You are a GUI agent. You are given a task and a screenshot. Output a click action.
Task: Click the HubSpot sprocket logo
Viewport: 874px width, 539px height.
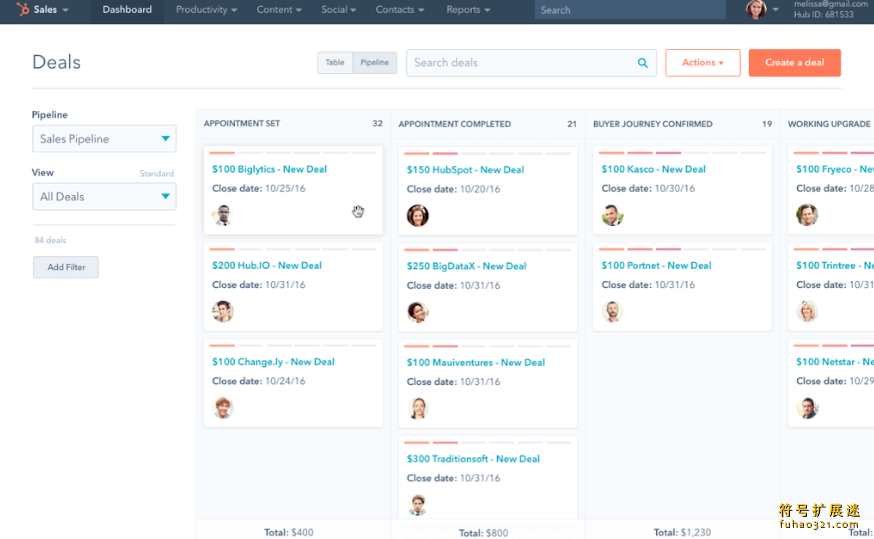(x=22, y=9)
